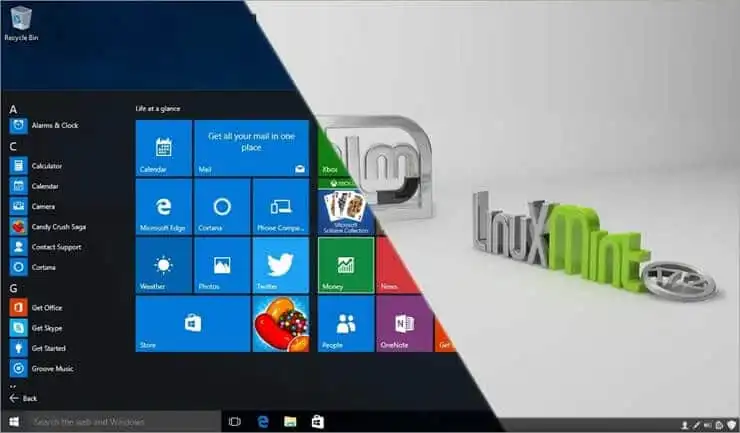
Task: Open the Recycle Bin desktop icon
Action: click(x=21, y=24)
